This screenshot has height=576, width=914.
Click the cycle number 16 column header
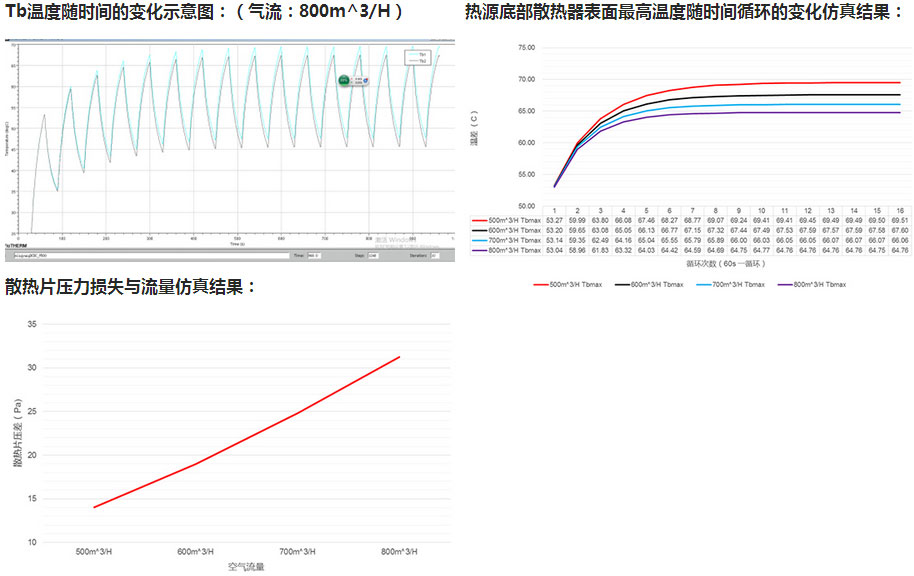[900, 210]
